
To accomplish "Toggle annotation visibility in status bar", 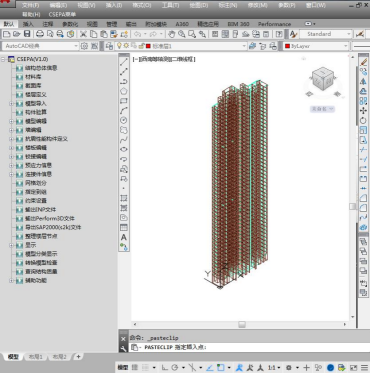I will coord(239,367).
